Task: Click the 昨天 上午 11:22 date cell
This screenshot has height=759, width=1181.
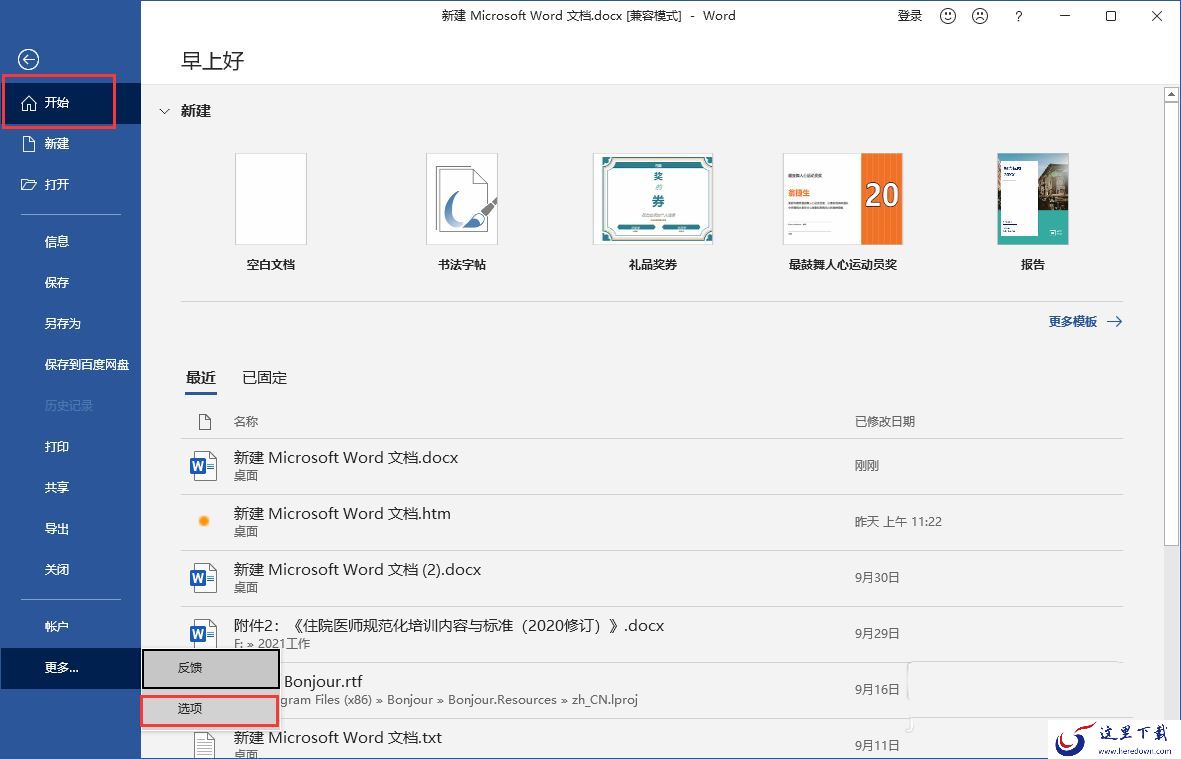Action: tap(898, 522)
